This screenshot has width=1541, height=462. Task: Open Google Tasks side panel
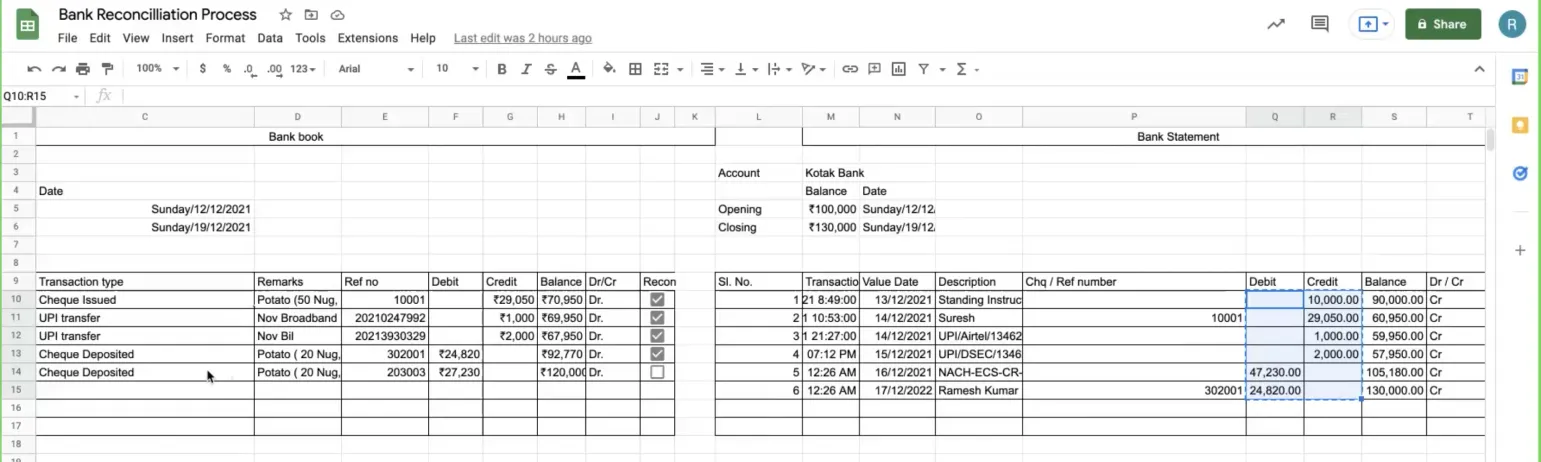[1520, 173]
